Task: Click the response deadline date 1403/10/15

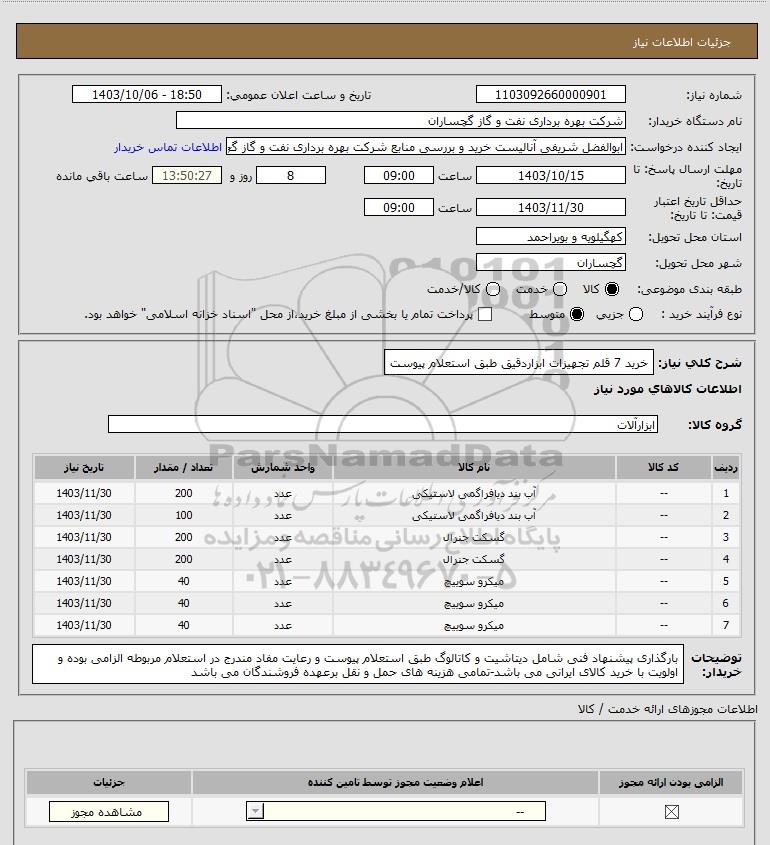Action: (x=551, y=176)
